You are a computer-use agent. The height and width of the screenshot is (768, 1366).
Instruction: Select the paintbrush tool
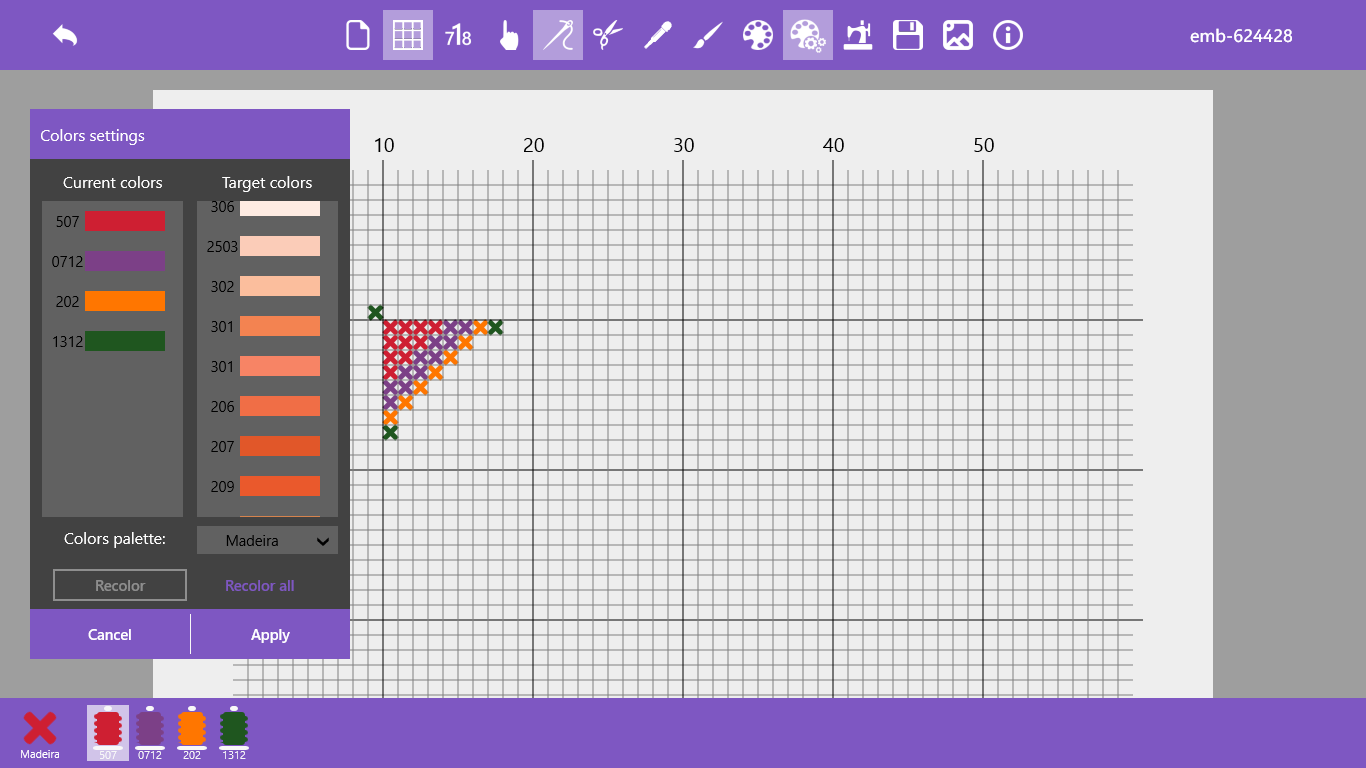coord(707,36)
